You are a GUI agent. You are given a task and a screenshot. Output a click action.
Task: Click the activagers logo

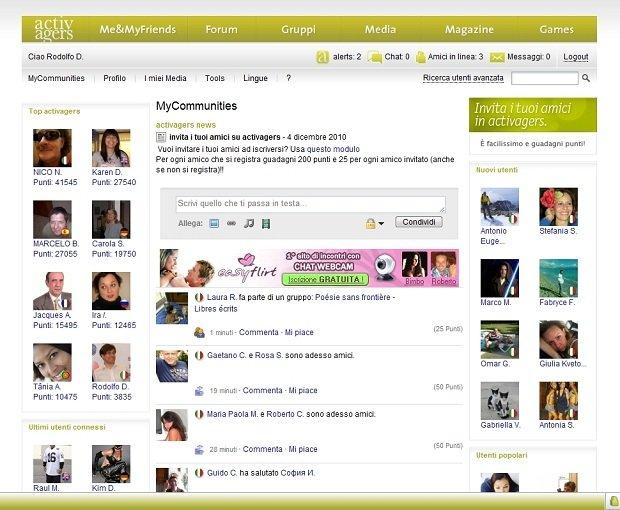point(54,29)
